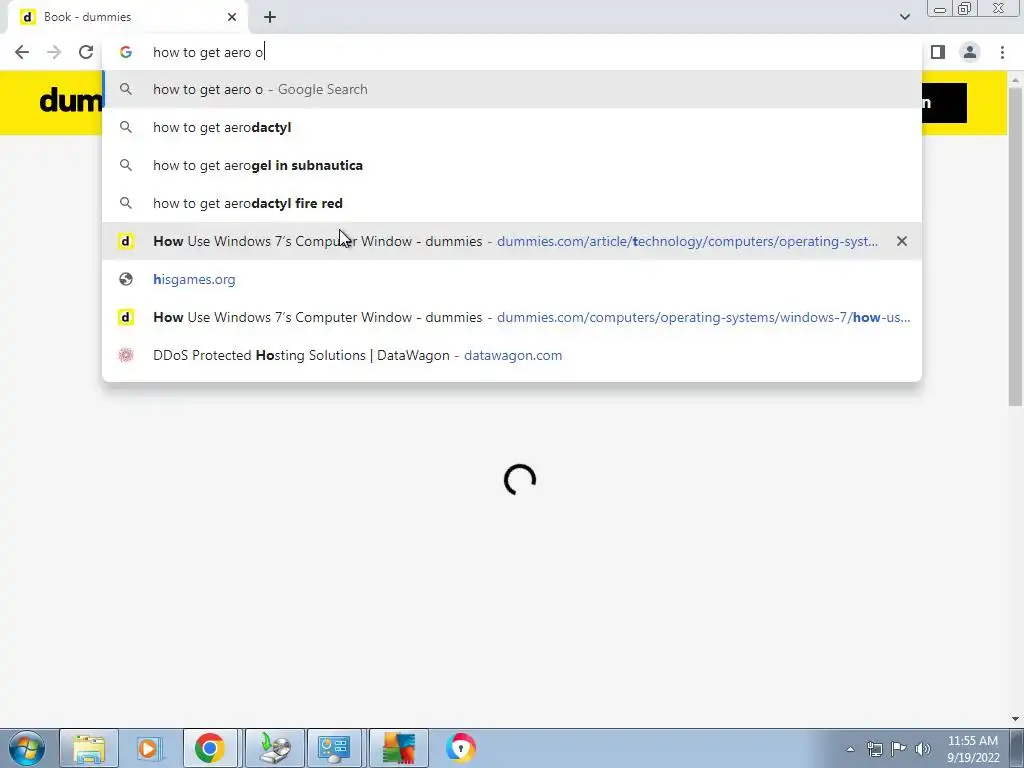
Task: Pick the 'how to get aerodactyl' suggestion
Action: pyautogui.click(x=512, y=127)
